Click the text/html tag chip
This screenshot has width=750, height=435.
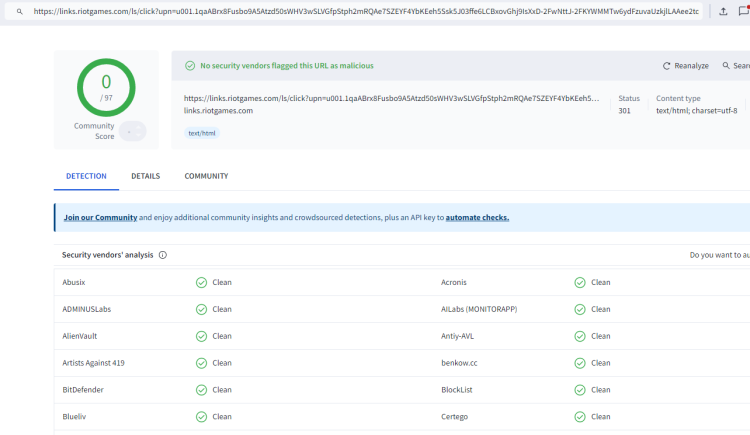tap(202, 133)
